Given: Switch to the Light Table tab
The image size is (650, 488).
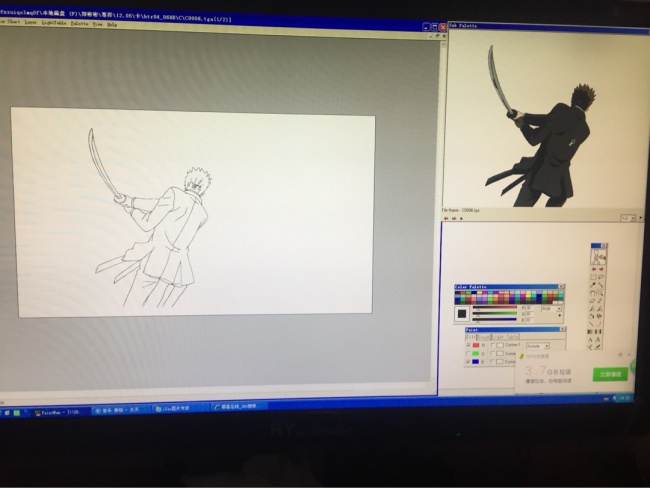Looking at the screenshot, I should (x=505, y=337).
